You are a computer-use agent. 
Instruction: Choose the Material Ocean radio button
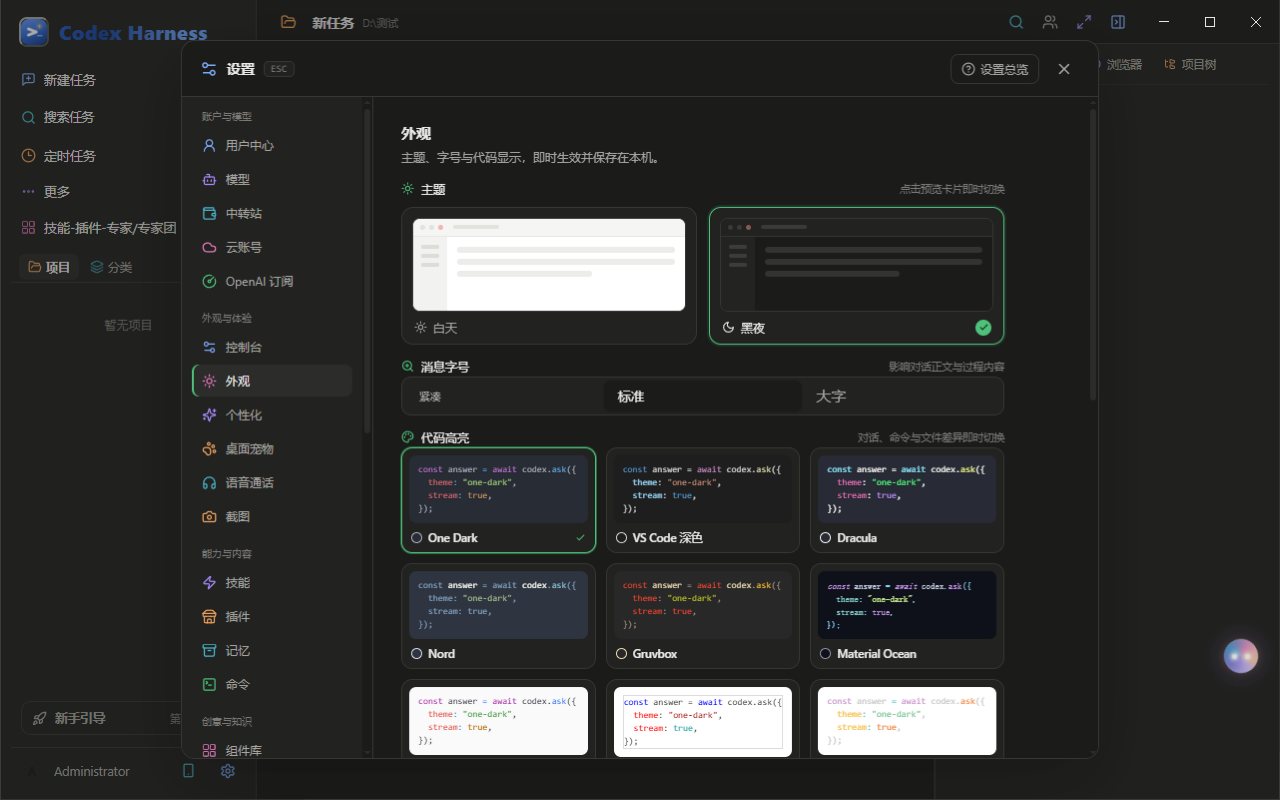pyautogui.click(x=826, y=654)
